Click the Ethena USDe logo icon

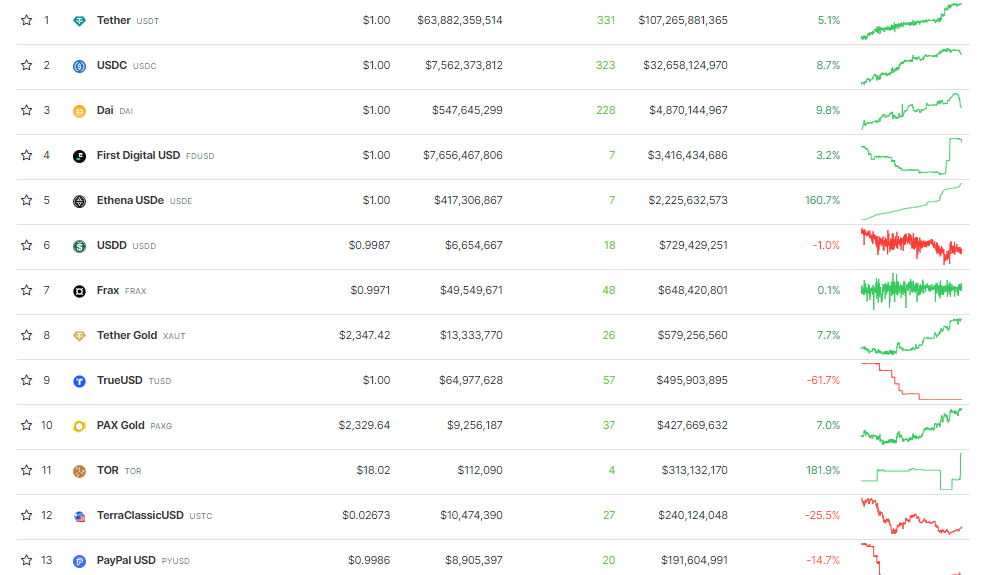click(x=79, y=201)
